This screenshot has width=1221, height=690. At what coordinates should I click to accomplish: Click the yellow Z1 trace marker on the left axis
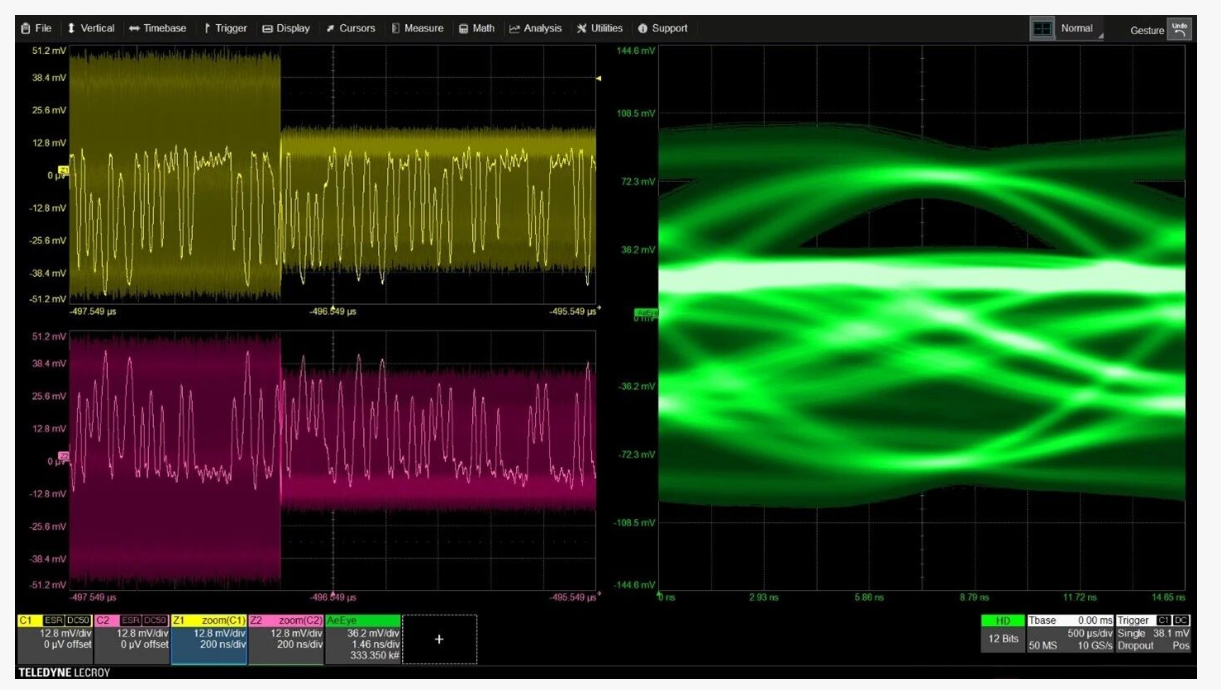point(63,171)
